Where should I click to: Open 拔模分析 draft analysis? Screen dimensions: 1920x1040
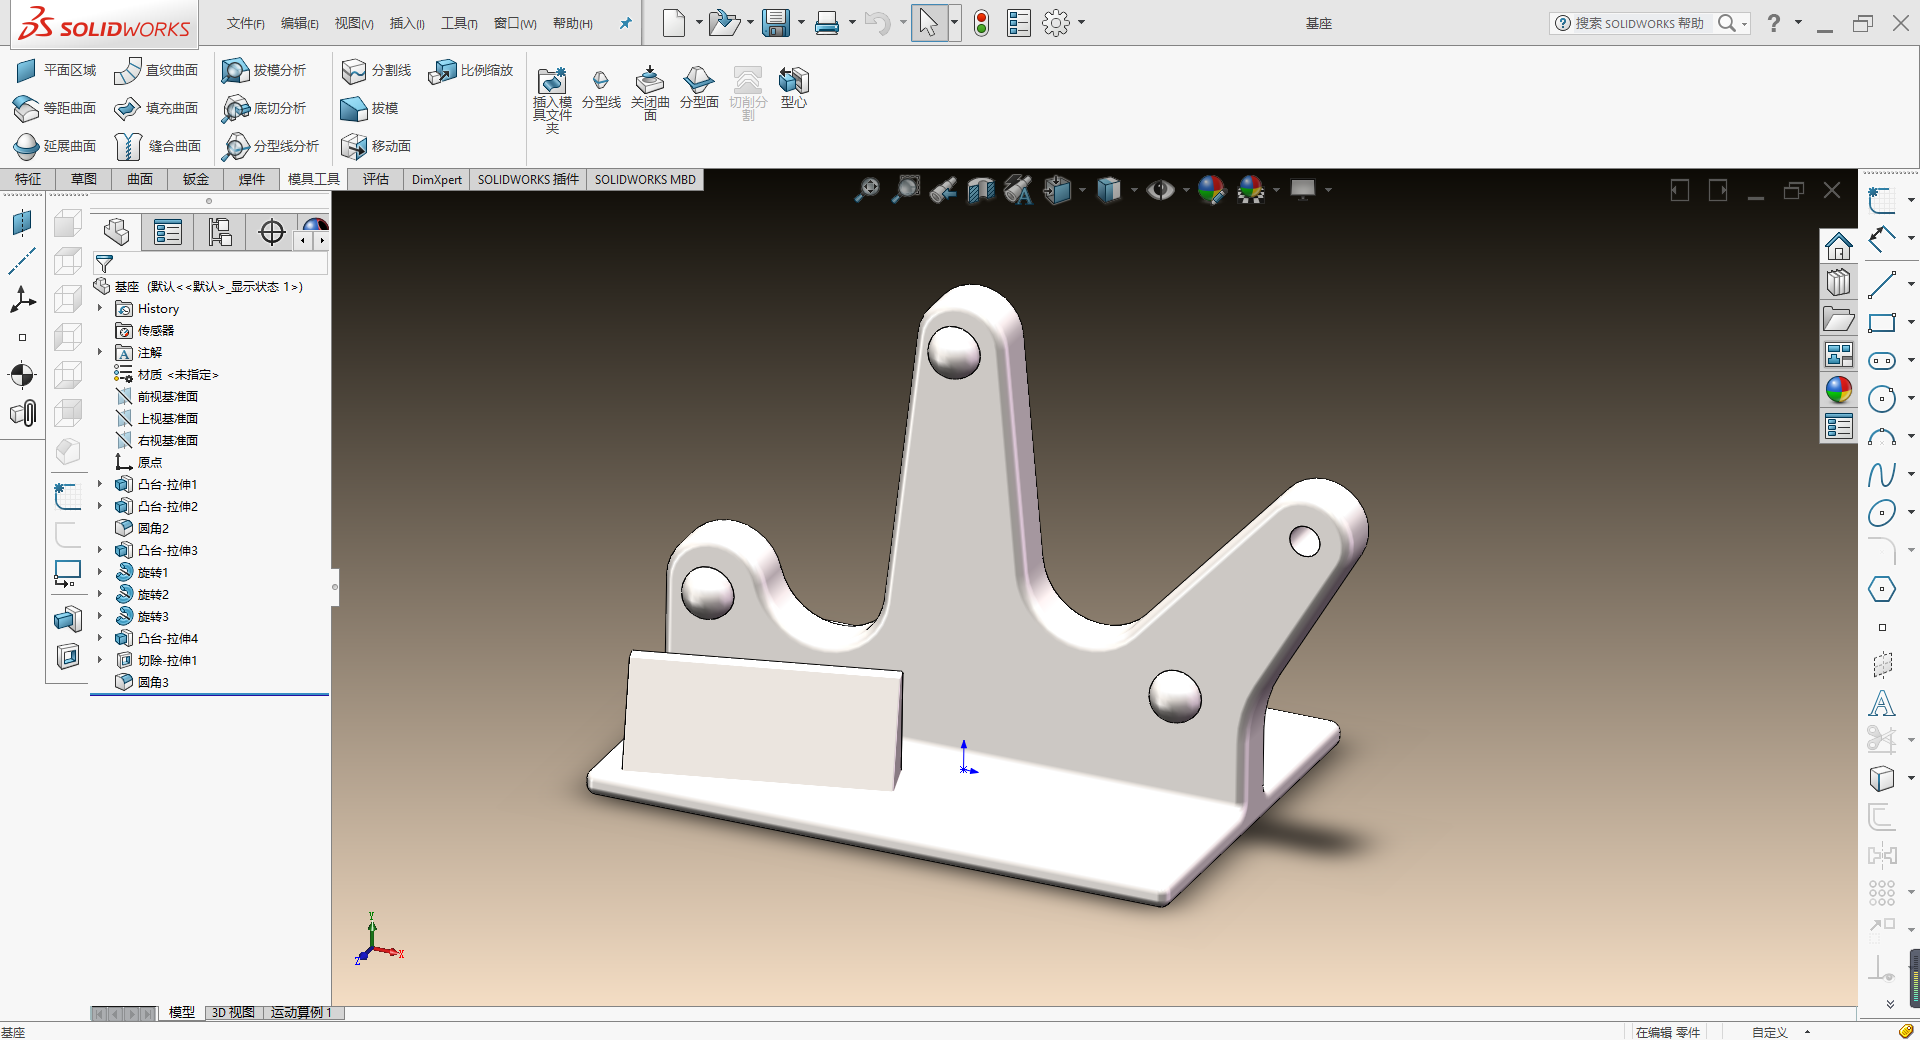(264, 70)
